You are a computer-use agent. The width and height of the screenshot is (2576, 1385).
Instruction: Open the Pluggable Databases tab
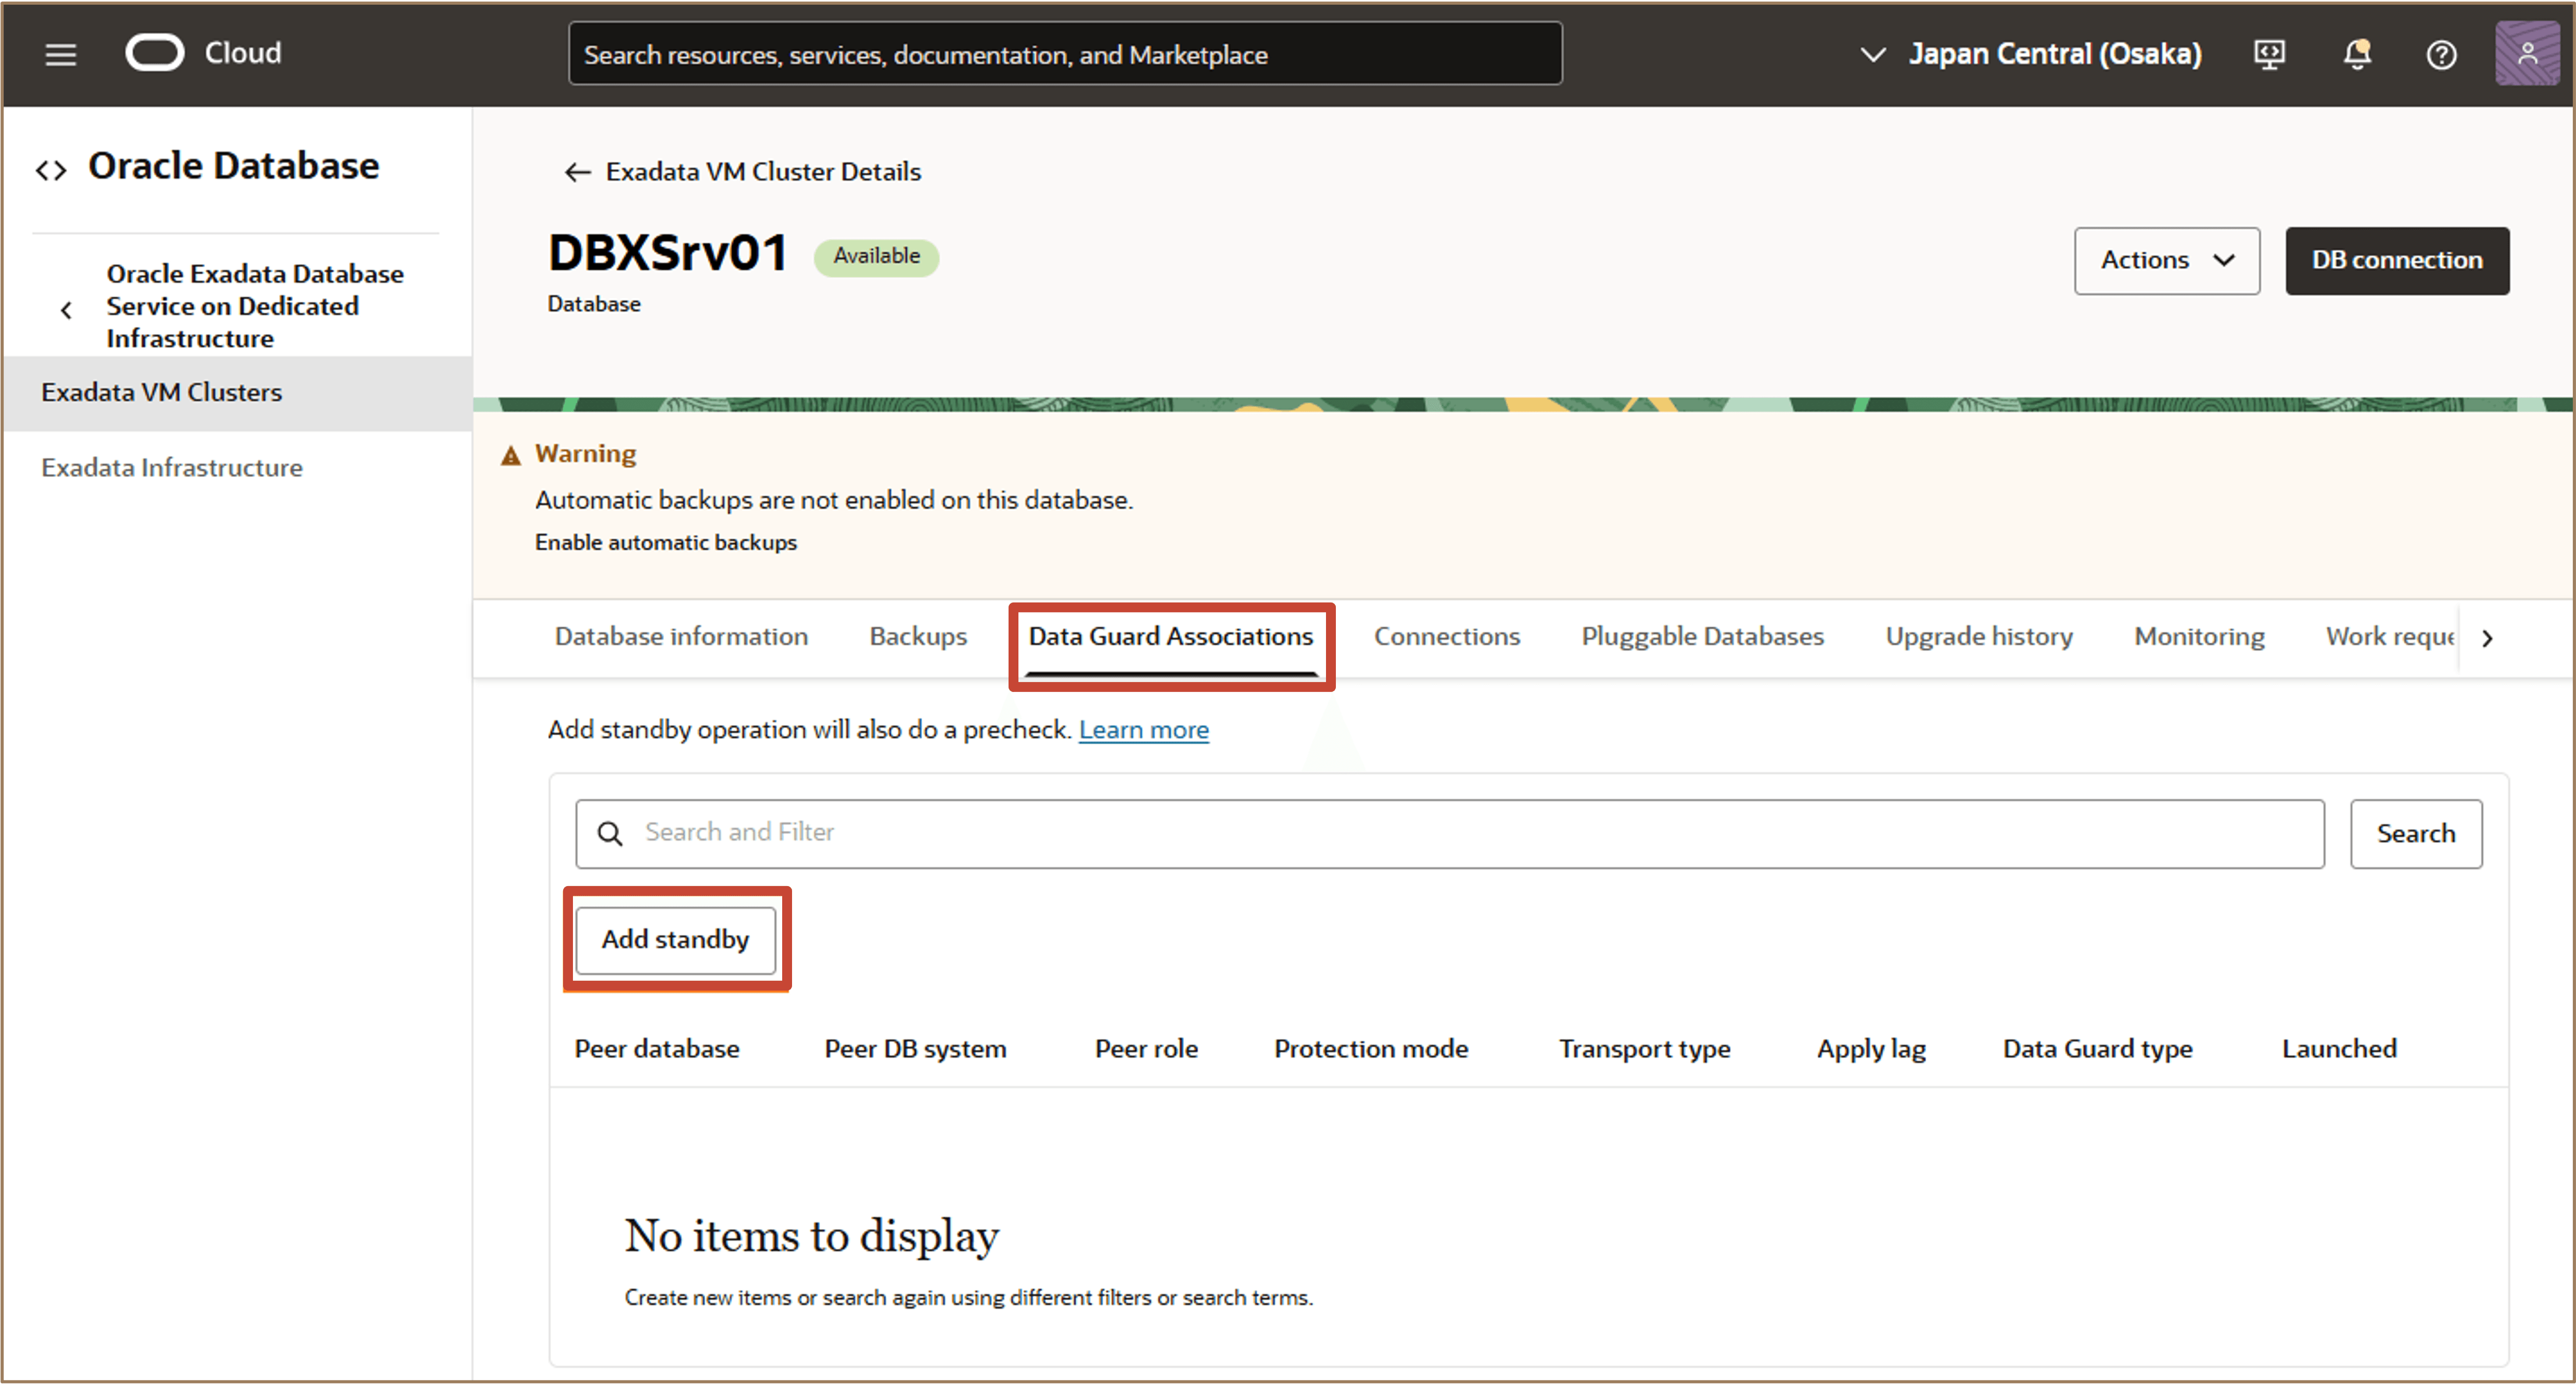click(1702, 636)
